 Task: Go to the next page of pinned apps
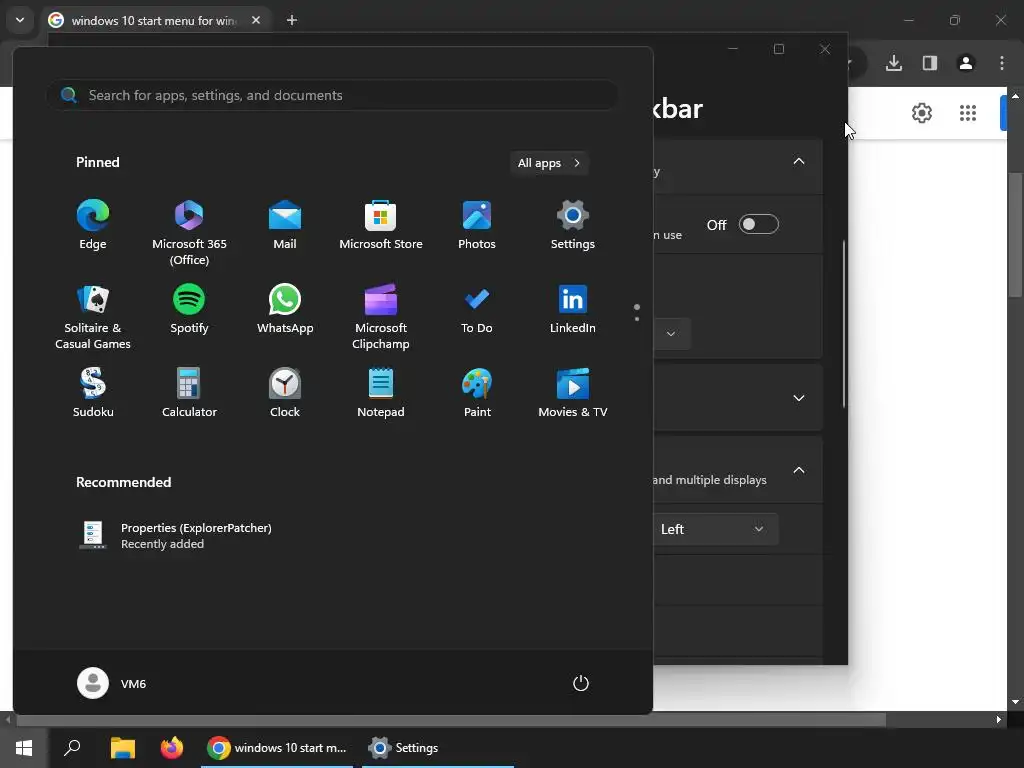(x=637, y=319)
